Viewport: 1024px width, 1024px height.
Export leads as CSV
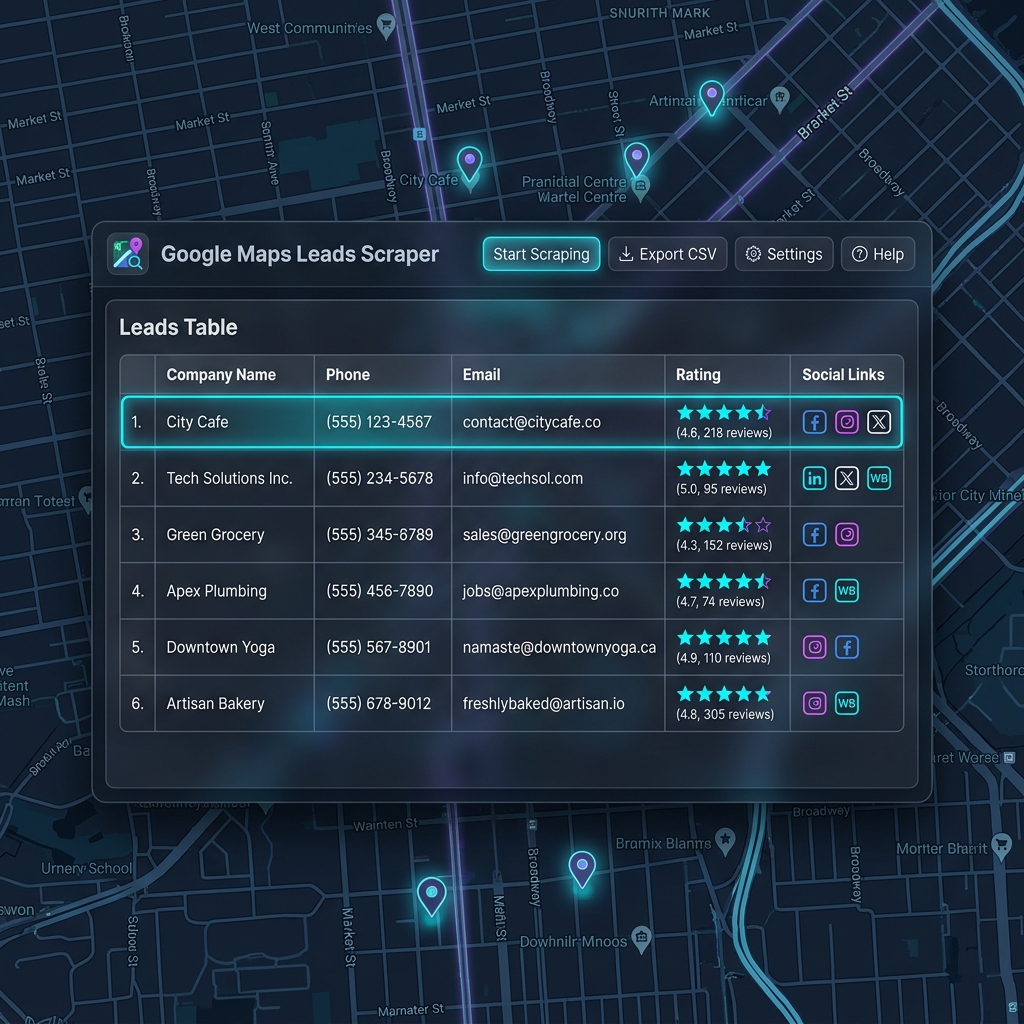click(x=667, y=254)
